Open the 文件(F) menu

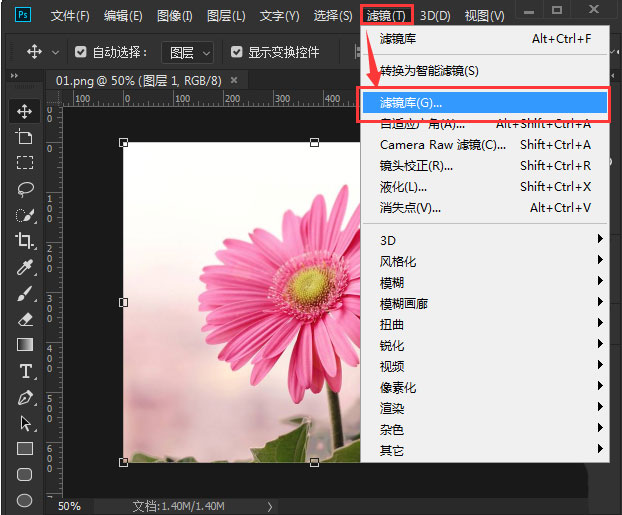[70, 16]
